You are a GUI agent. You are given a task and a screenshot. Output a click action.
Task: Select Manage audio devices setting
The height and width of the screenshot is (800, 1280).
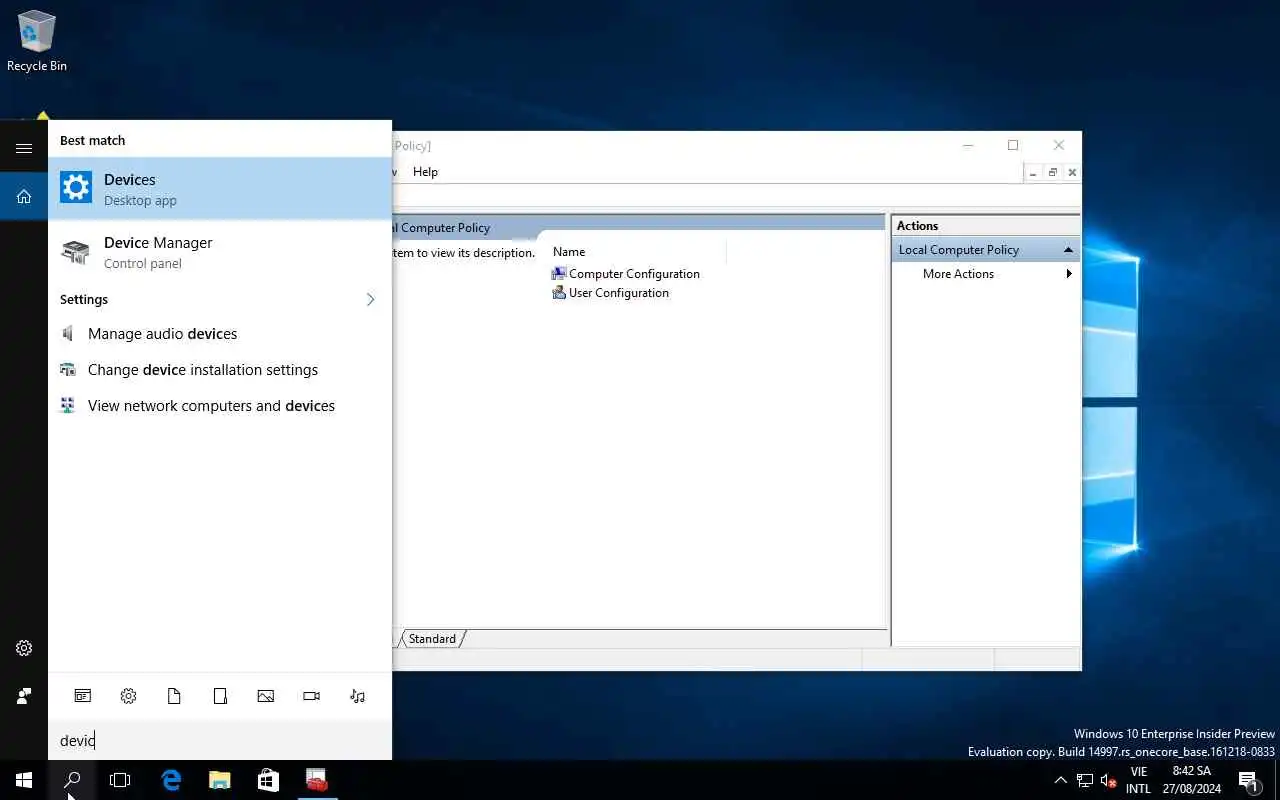[x=220, y=334]
